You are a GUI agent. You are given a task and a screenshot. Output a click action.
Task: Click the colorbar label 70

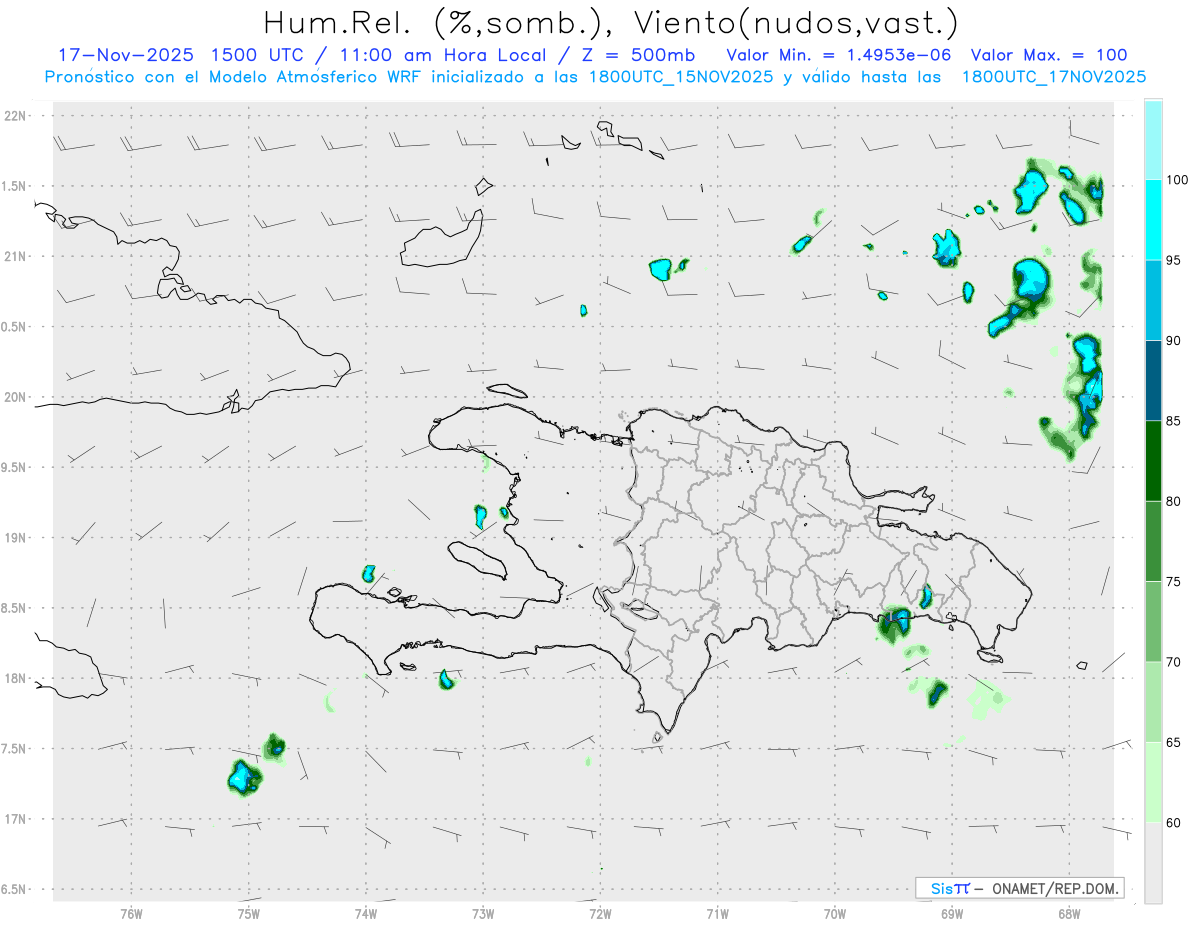(1174, 662)
